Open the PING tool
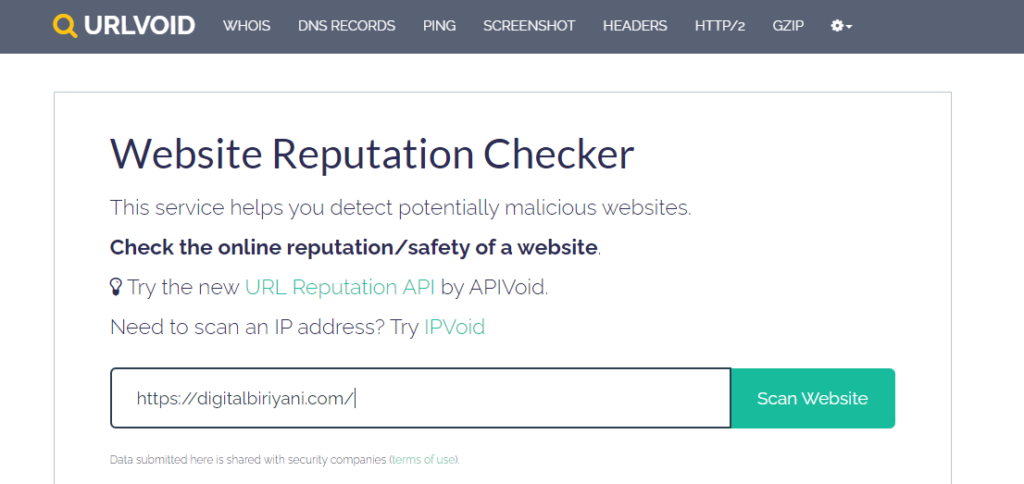1024x484 pixels. pyautogui.click(x=440, y=26)
